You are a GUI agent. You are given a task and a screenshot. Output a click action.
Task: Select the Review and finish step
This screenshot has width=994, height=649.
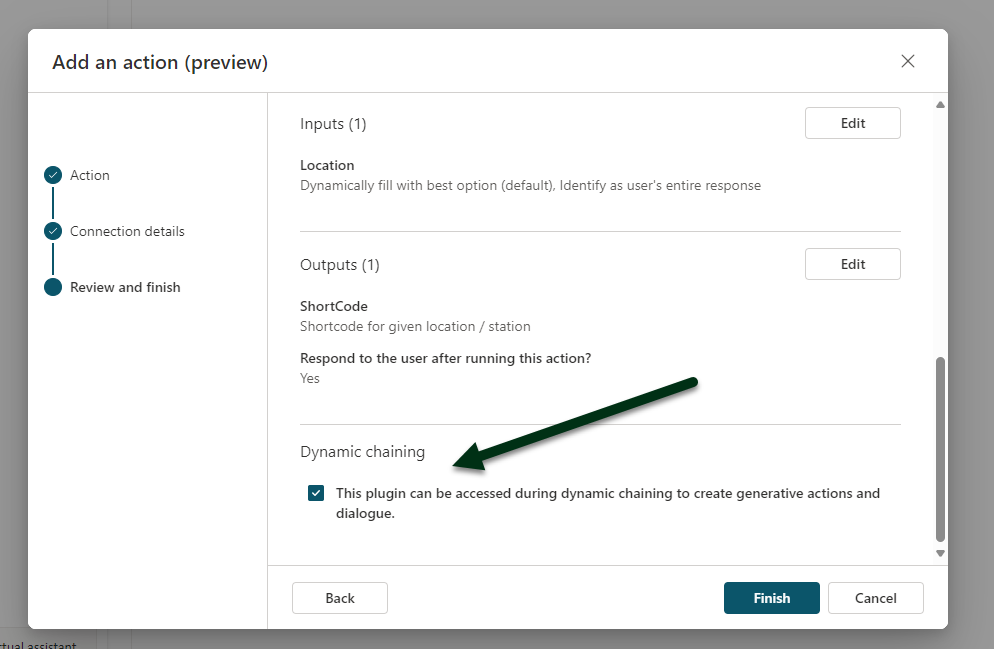tap(125, 287)
